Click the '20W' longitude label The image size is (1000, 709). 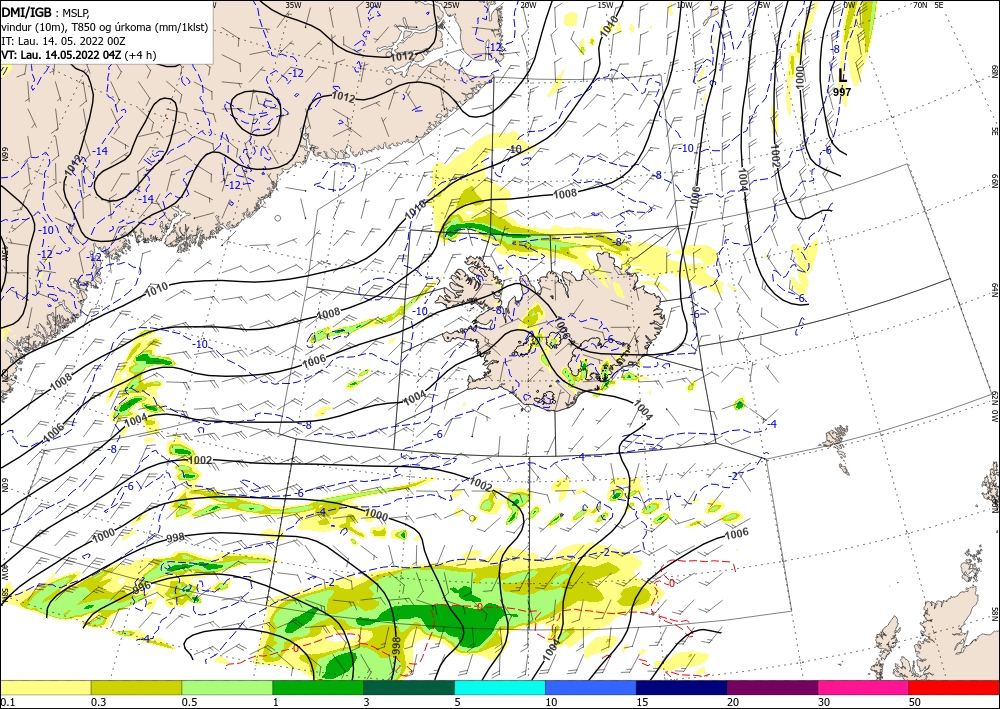pos(528,5)
